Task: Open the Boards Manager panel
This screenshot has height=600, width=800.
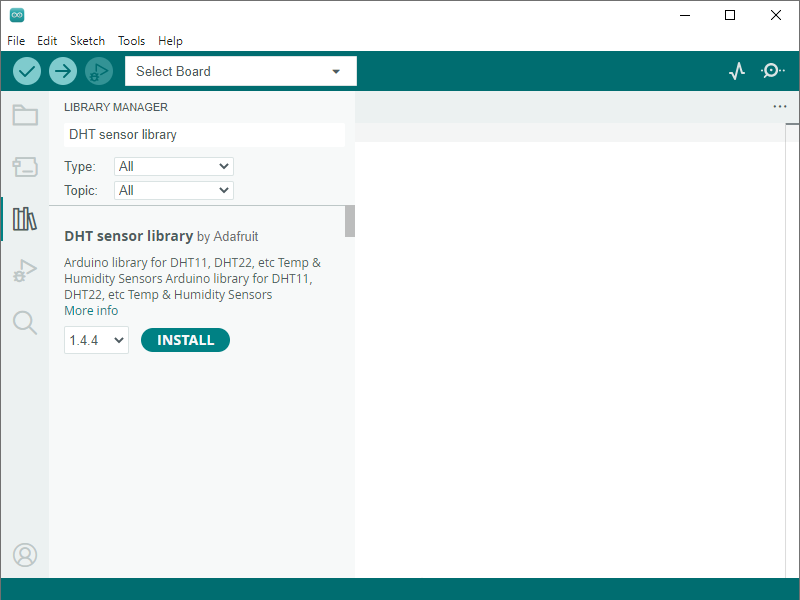Action: (x=25, y=167)
